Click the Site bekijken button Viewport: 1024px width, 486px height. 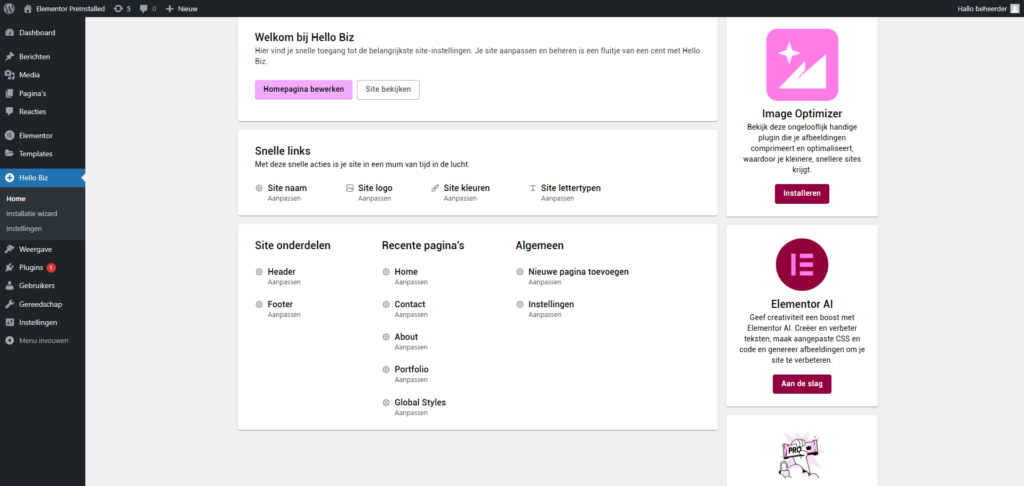[388, 89]
